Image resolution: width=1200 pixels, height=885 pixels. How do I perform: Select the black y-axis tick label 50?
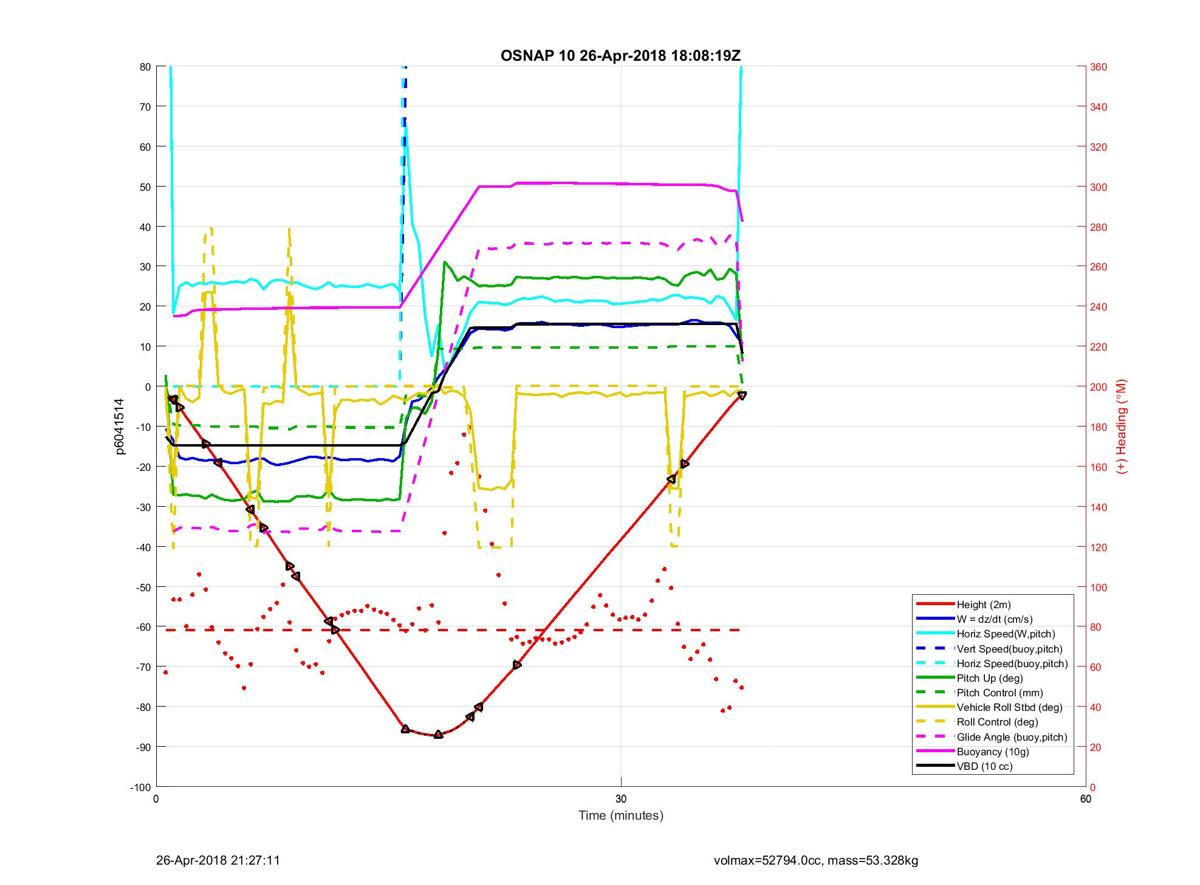click(144, 187)
